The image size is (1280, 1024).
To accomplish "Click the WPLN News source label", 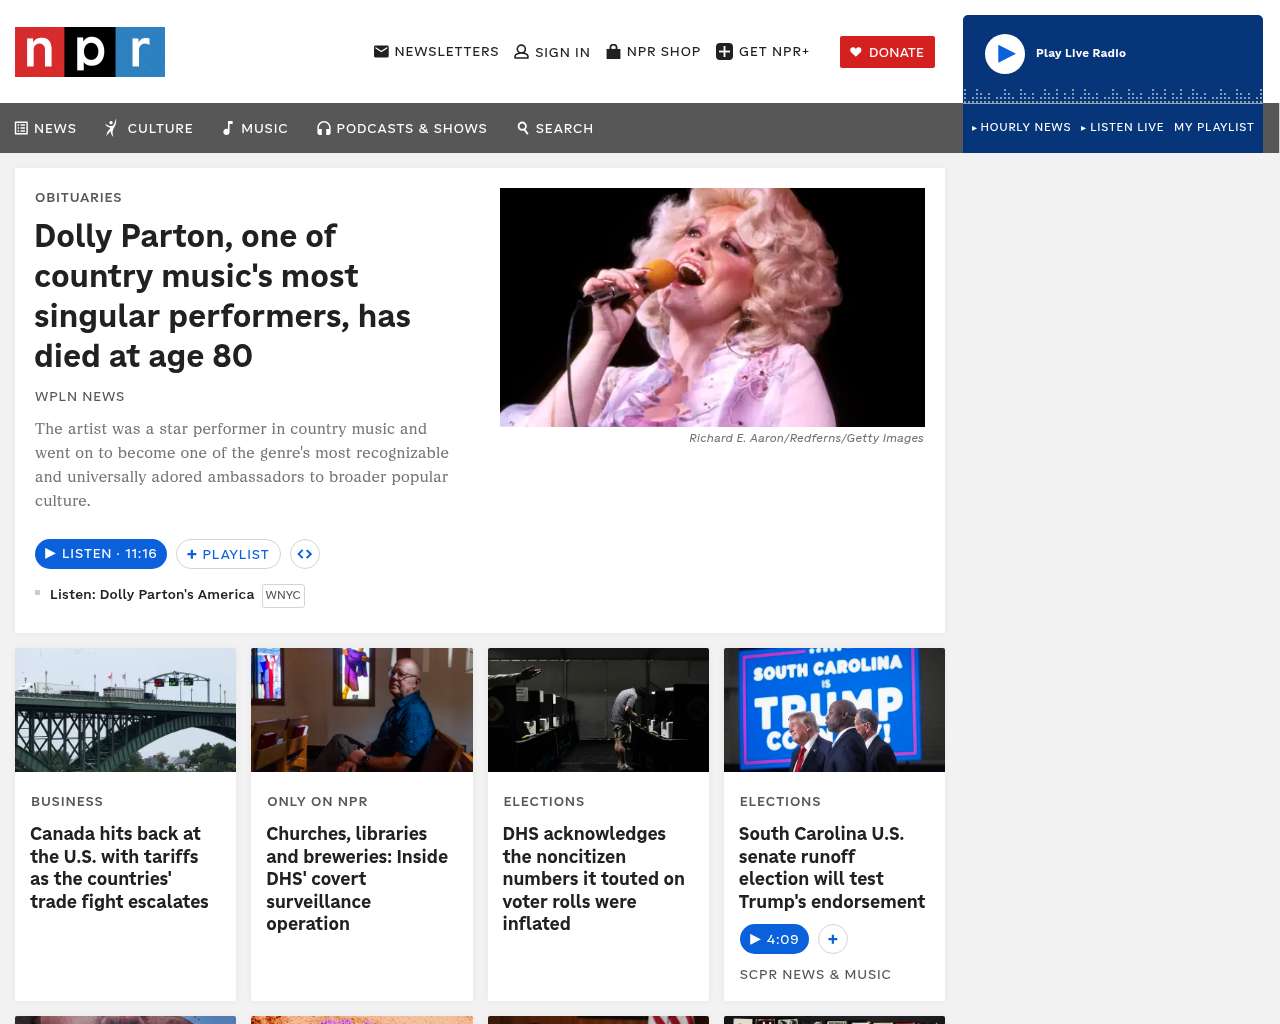I will click(80, 396).
